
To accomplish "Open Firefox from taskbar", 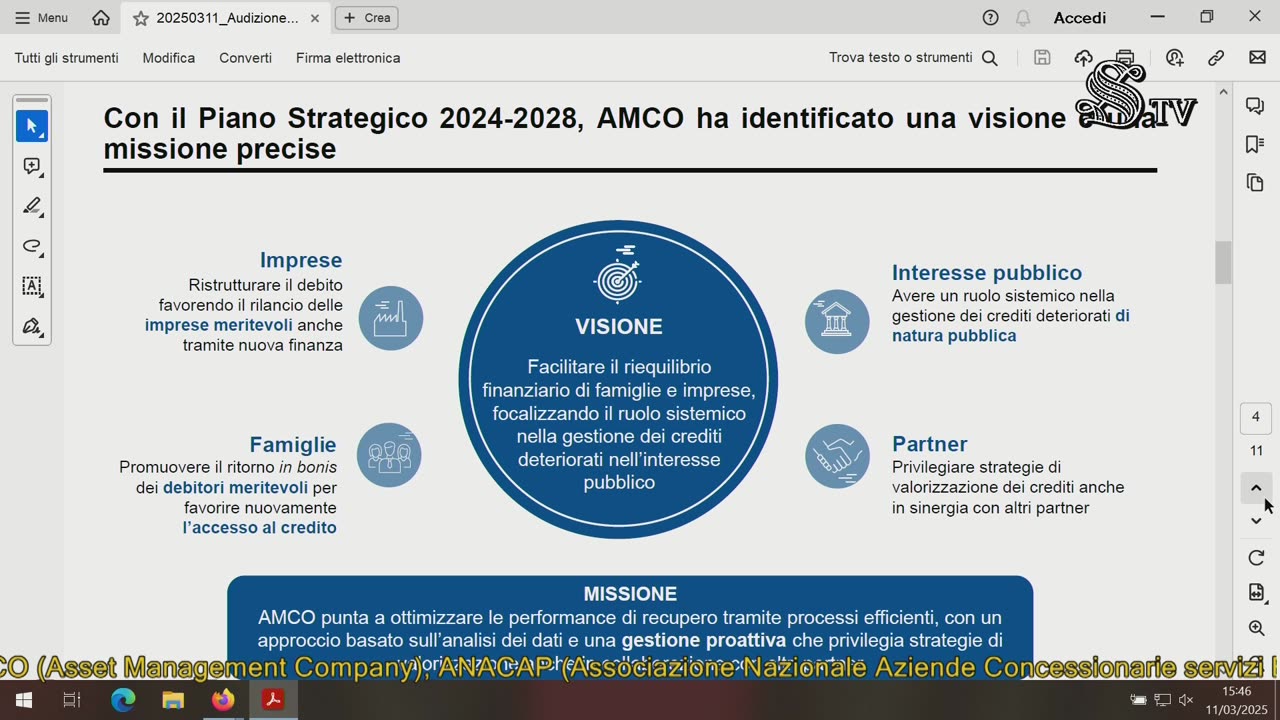I will (223, 700).
